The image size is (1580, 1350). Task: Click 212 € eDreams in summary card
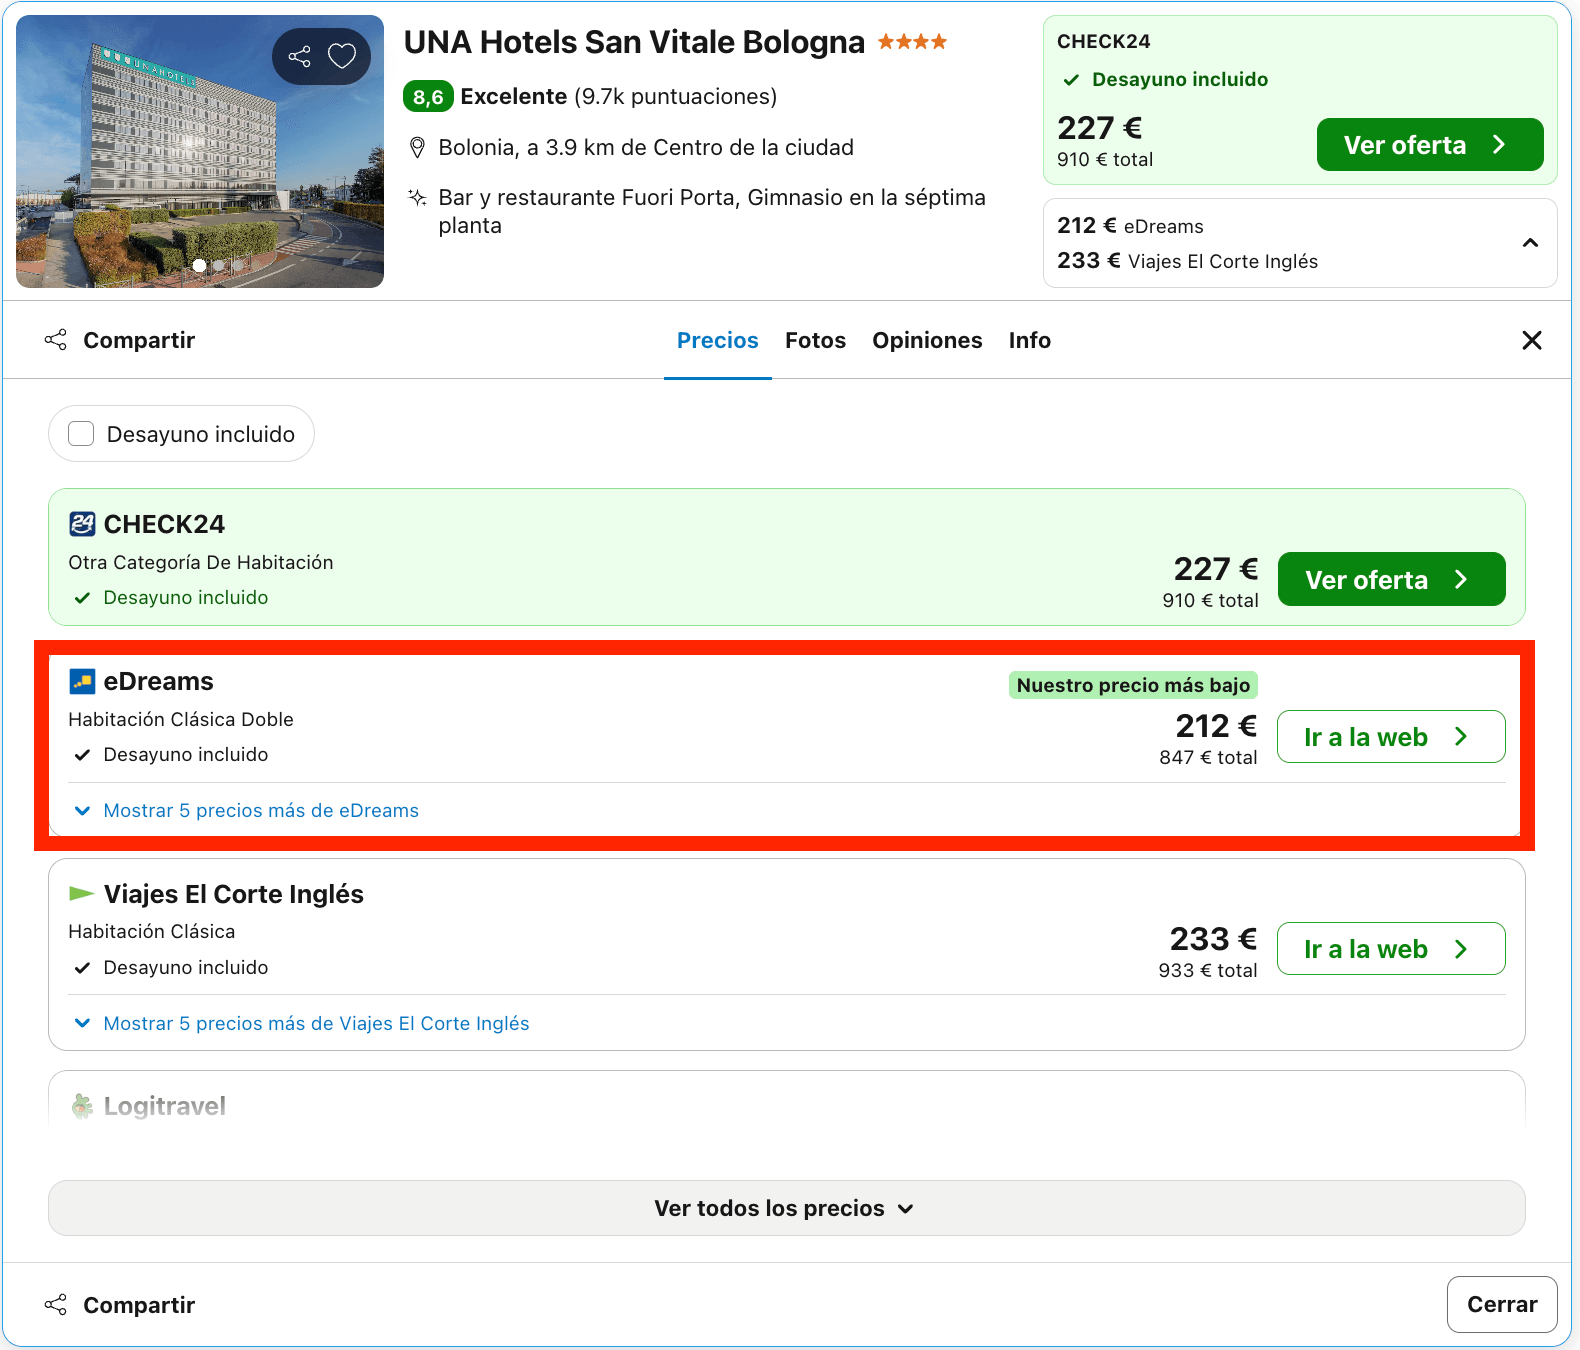pyautogui.click(x=1130, y=226)
